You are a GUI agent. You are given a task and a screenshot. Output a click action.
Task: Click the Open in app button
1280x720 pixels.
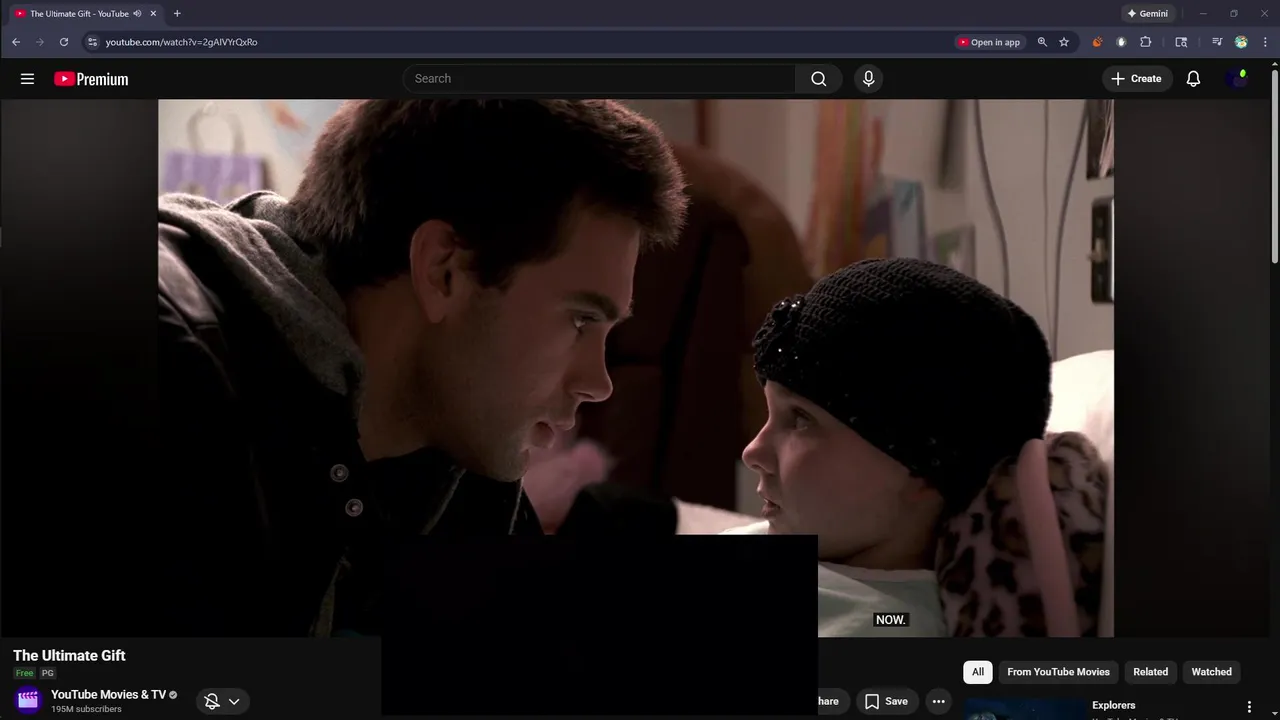click(x=989, y=42)
